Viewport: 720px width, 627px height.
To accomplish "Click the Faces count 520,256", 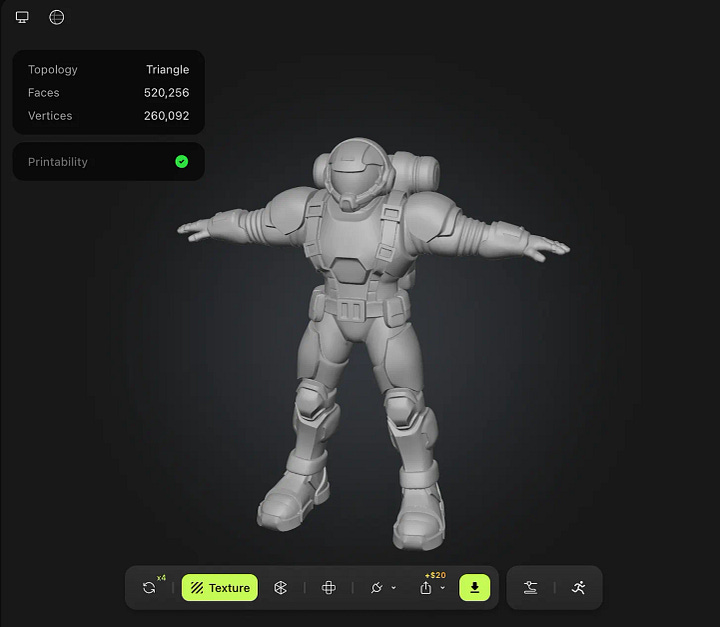I will (x=166, y=93).
